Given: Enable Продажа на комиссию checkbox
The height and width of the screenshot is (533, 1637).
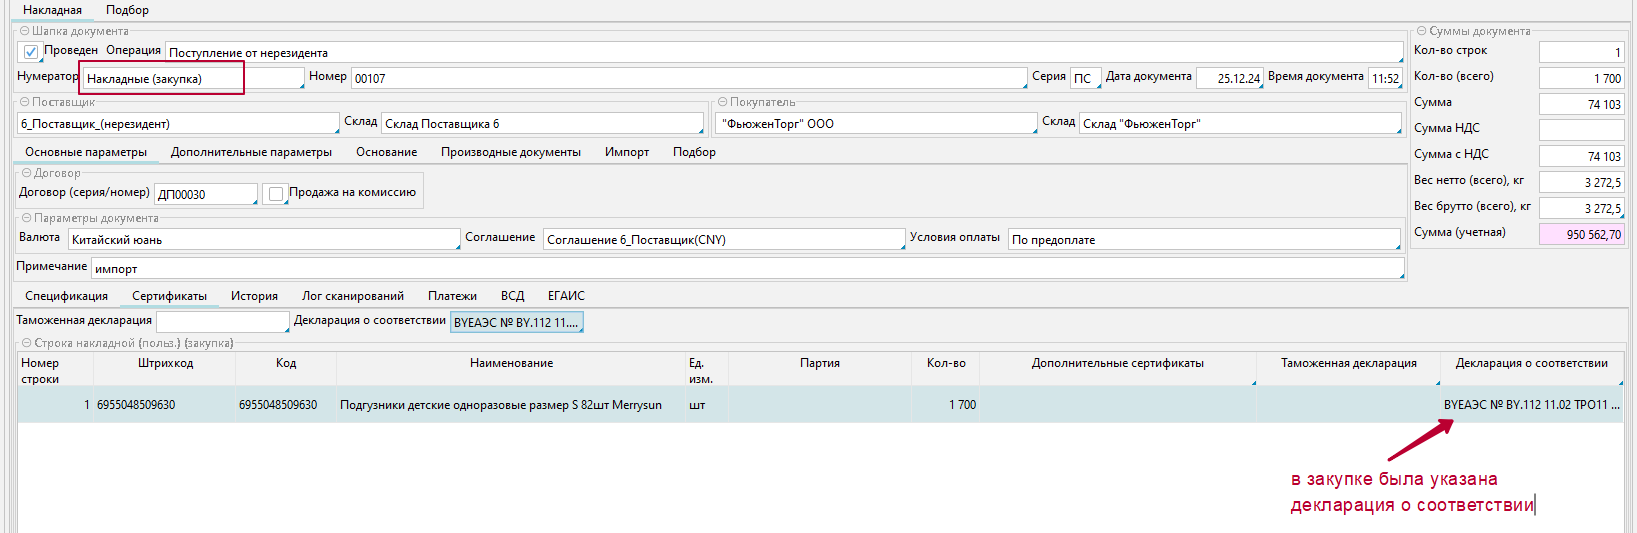Looking at the screenshot, I should [x=276, y=194].
